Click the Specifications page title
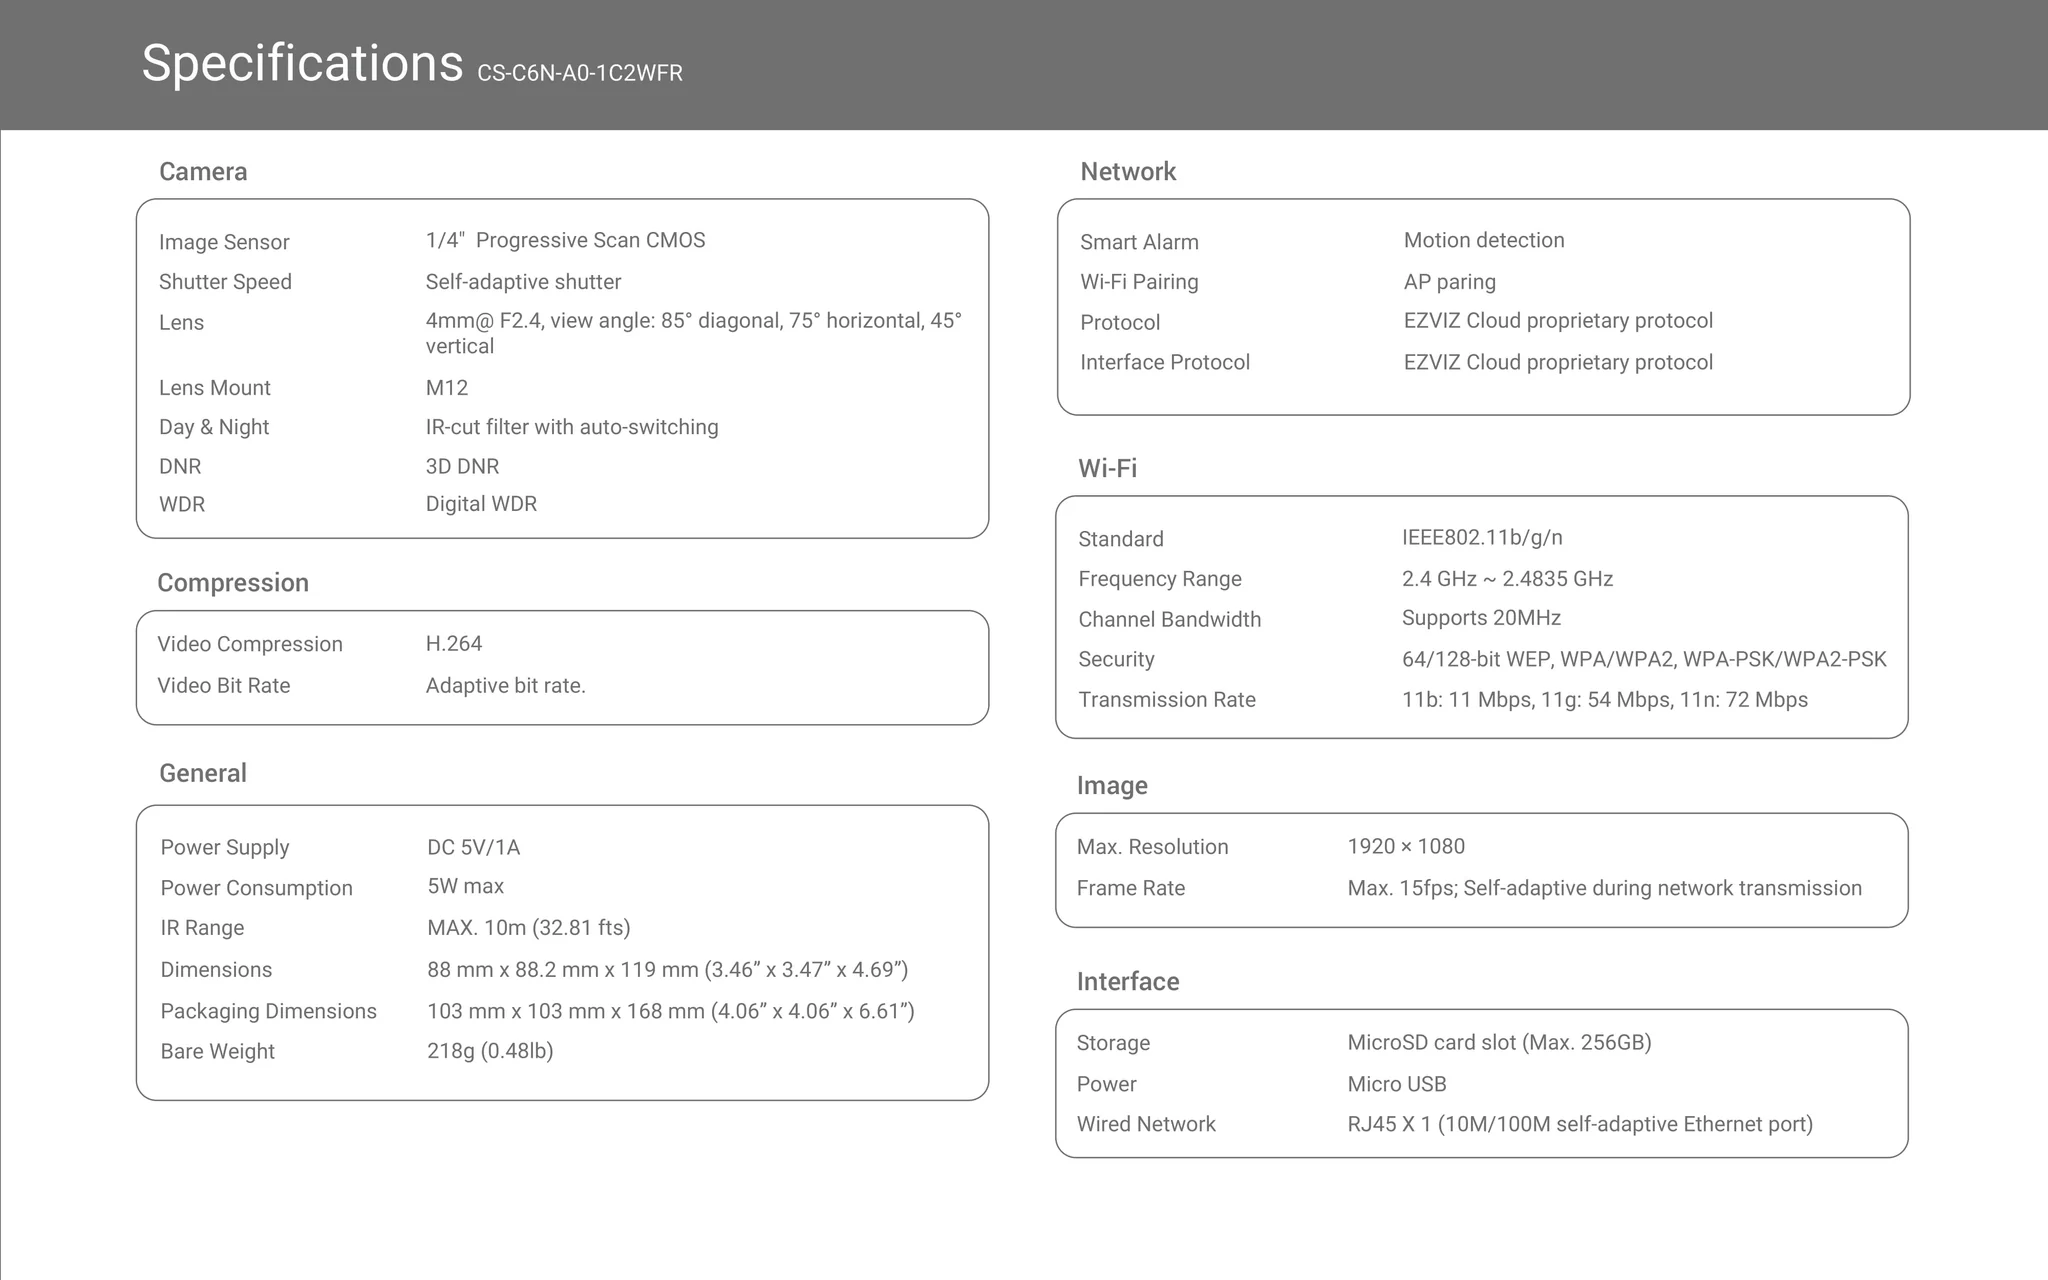2048x1280 pixels. 302,64
